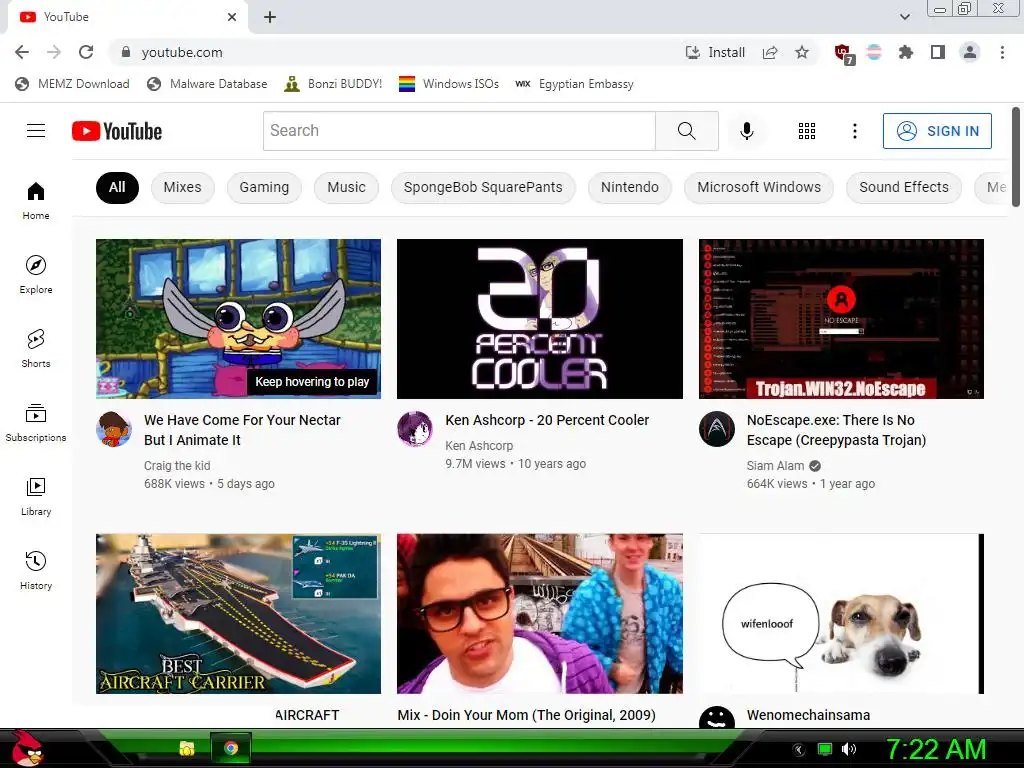Click the Chrome taskbar icon
Screen dimensions: 1024x768
pyautogui.click(x=231, y=748)
